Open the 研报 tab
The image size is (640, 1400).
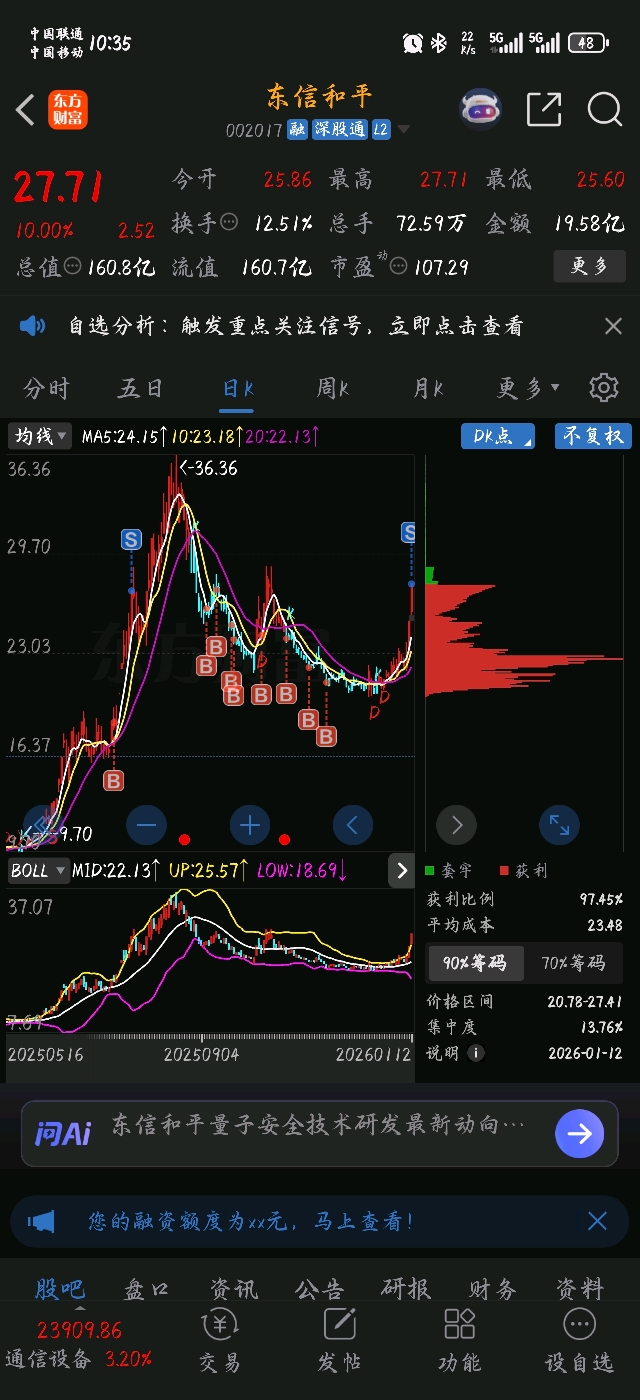[406, 1289]
